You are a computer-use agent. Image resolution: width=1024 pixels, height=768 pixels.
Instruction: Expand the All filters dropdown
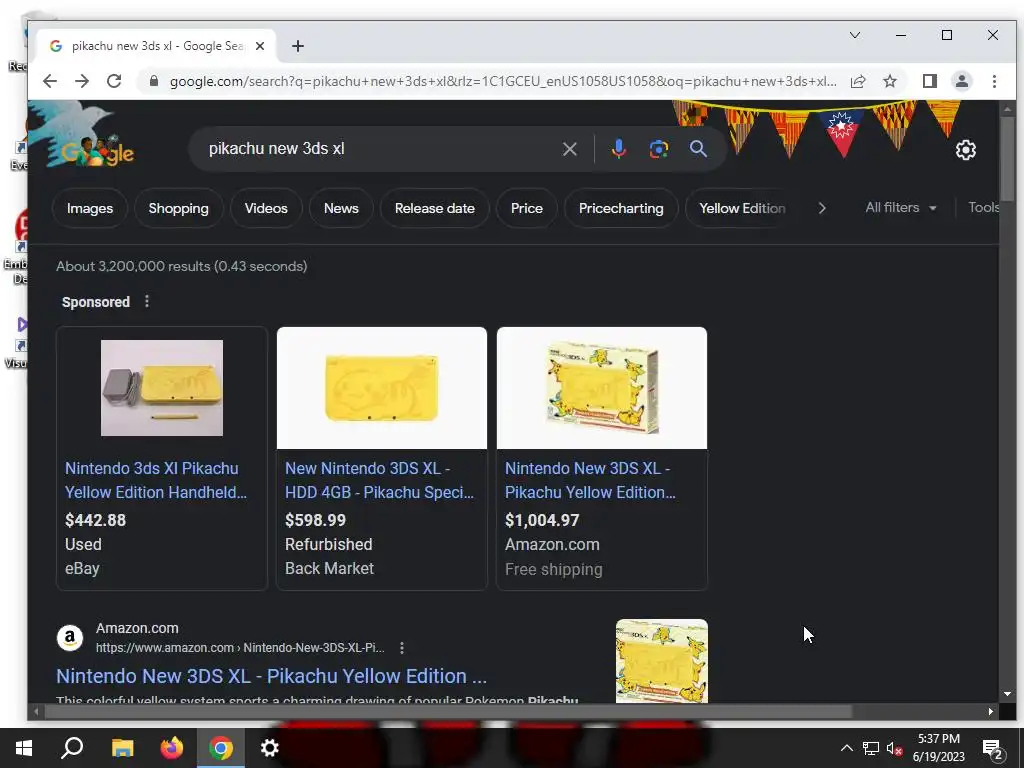pos(901,208)
